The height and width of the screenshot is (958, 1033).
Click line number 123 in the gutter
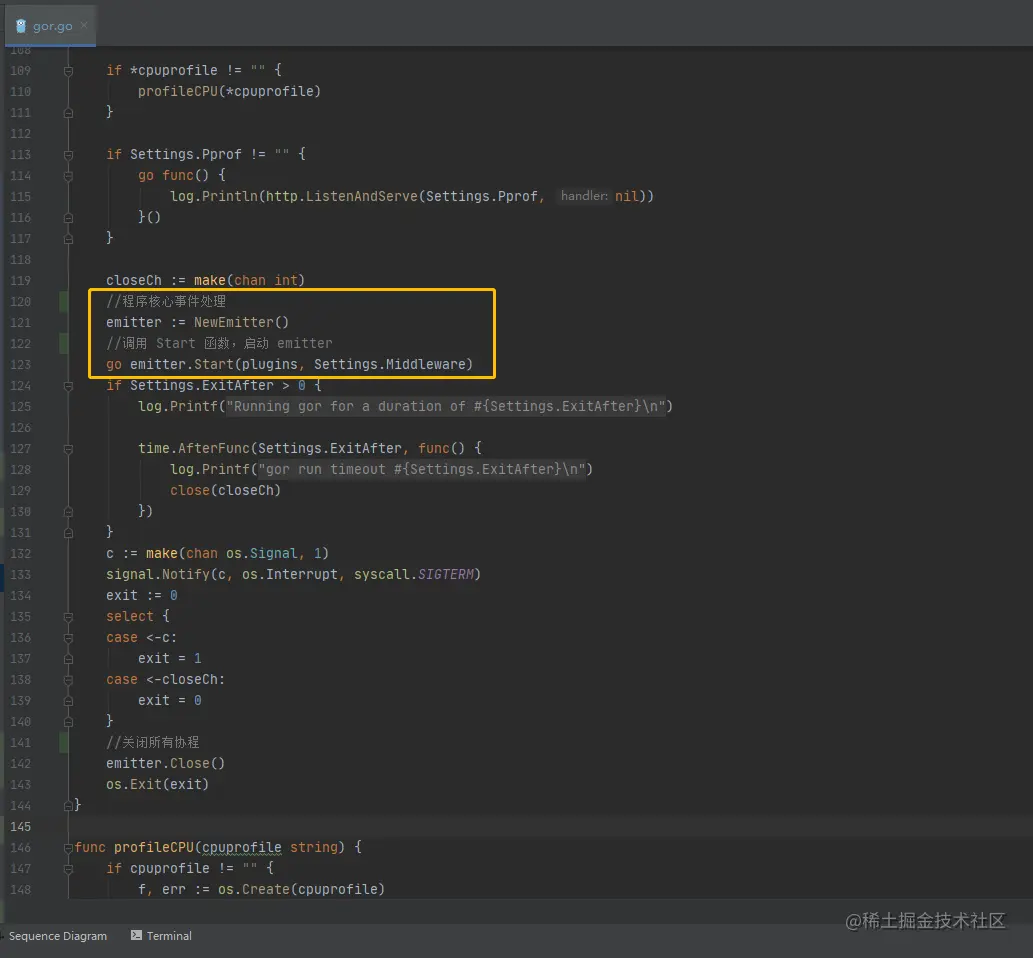point(20,365)
